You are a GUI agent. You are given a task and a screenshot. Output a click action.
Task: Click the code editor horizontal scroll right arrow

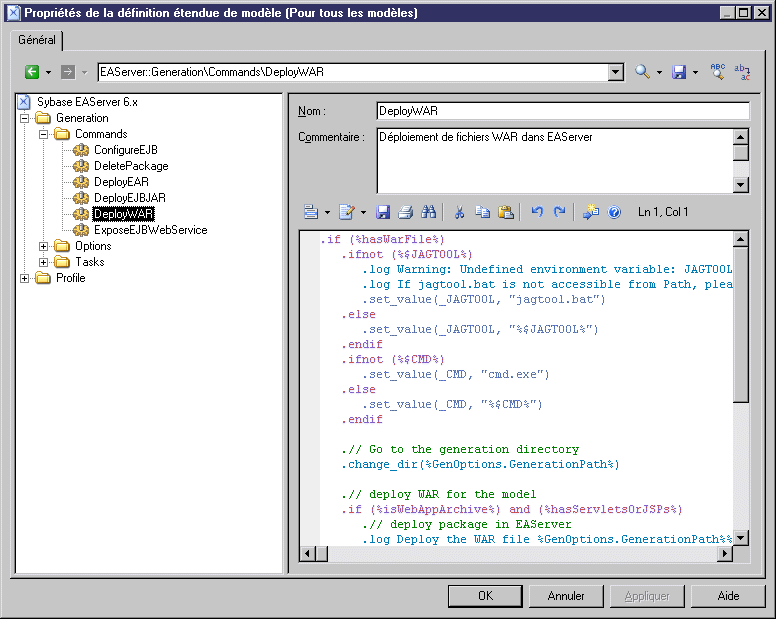(x=725, y=553)
